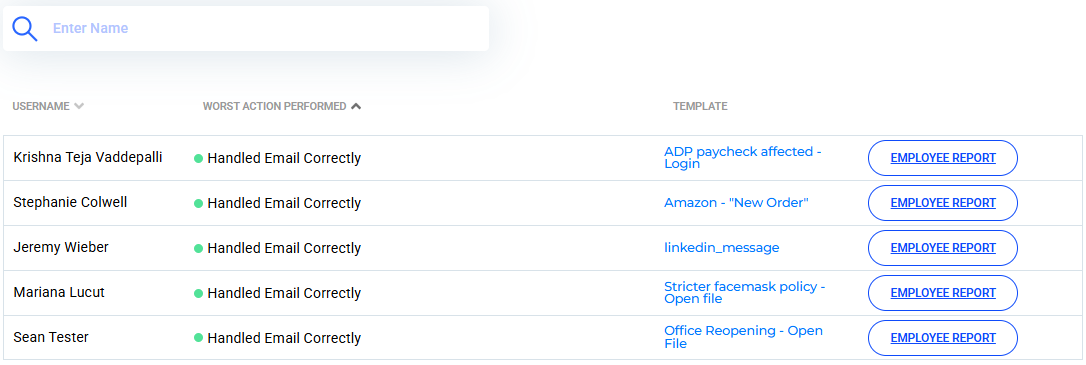
Task: Sort by Username using the down chevron
Action: point(79,107)
